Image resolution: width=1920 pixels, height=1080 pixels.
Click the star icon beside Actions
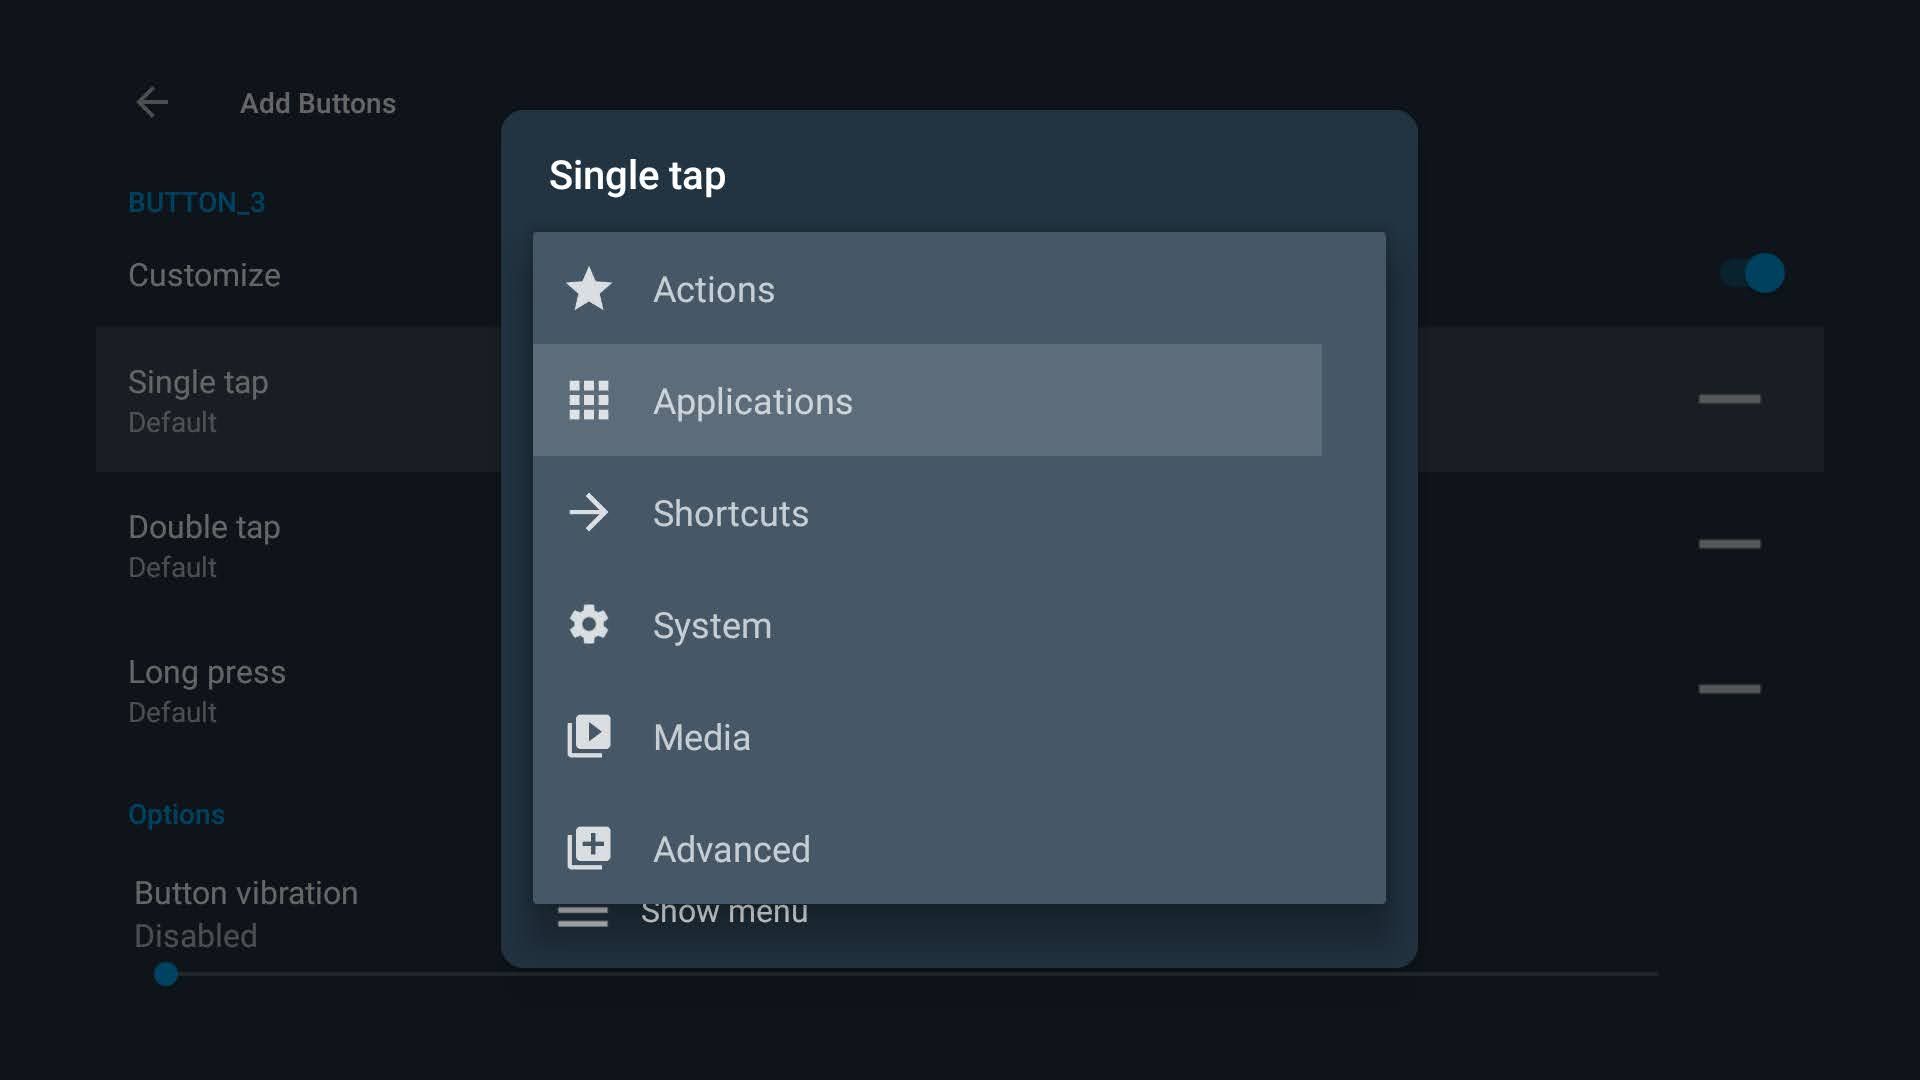[589, 289]
